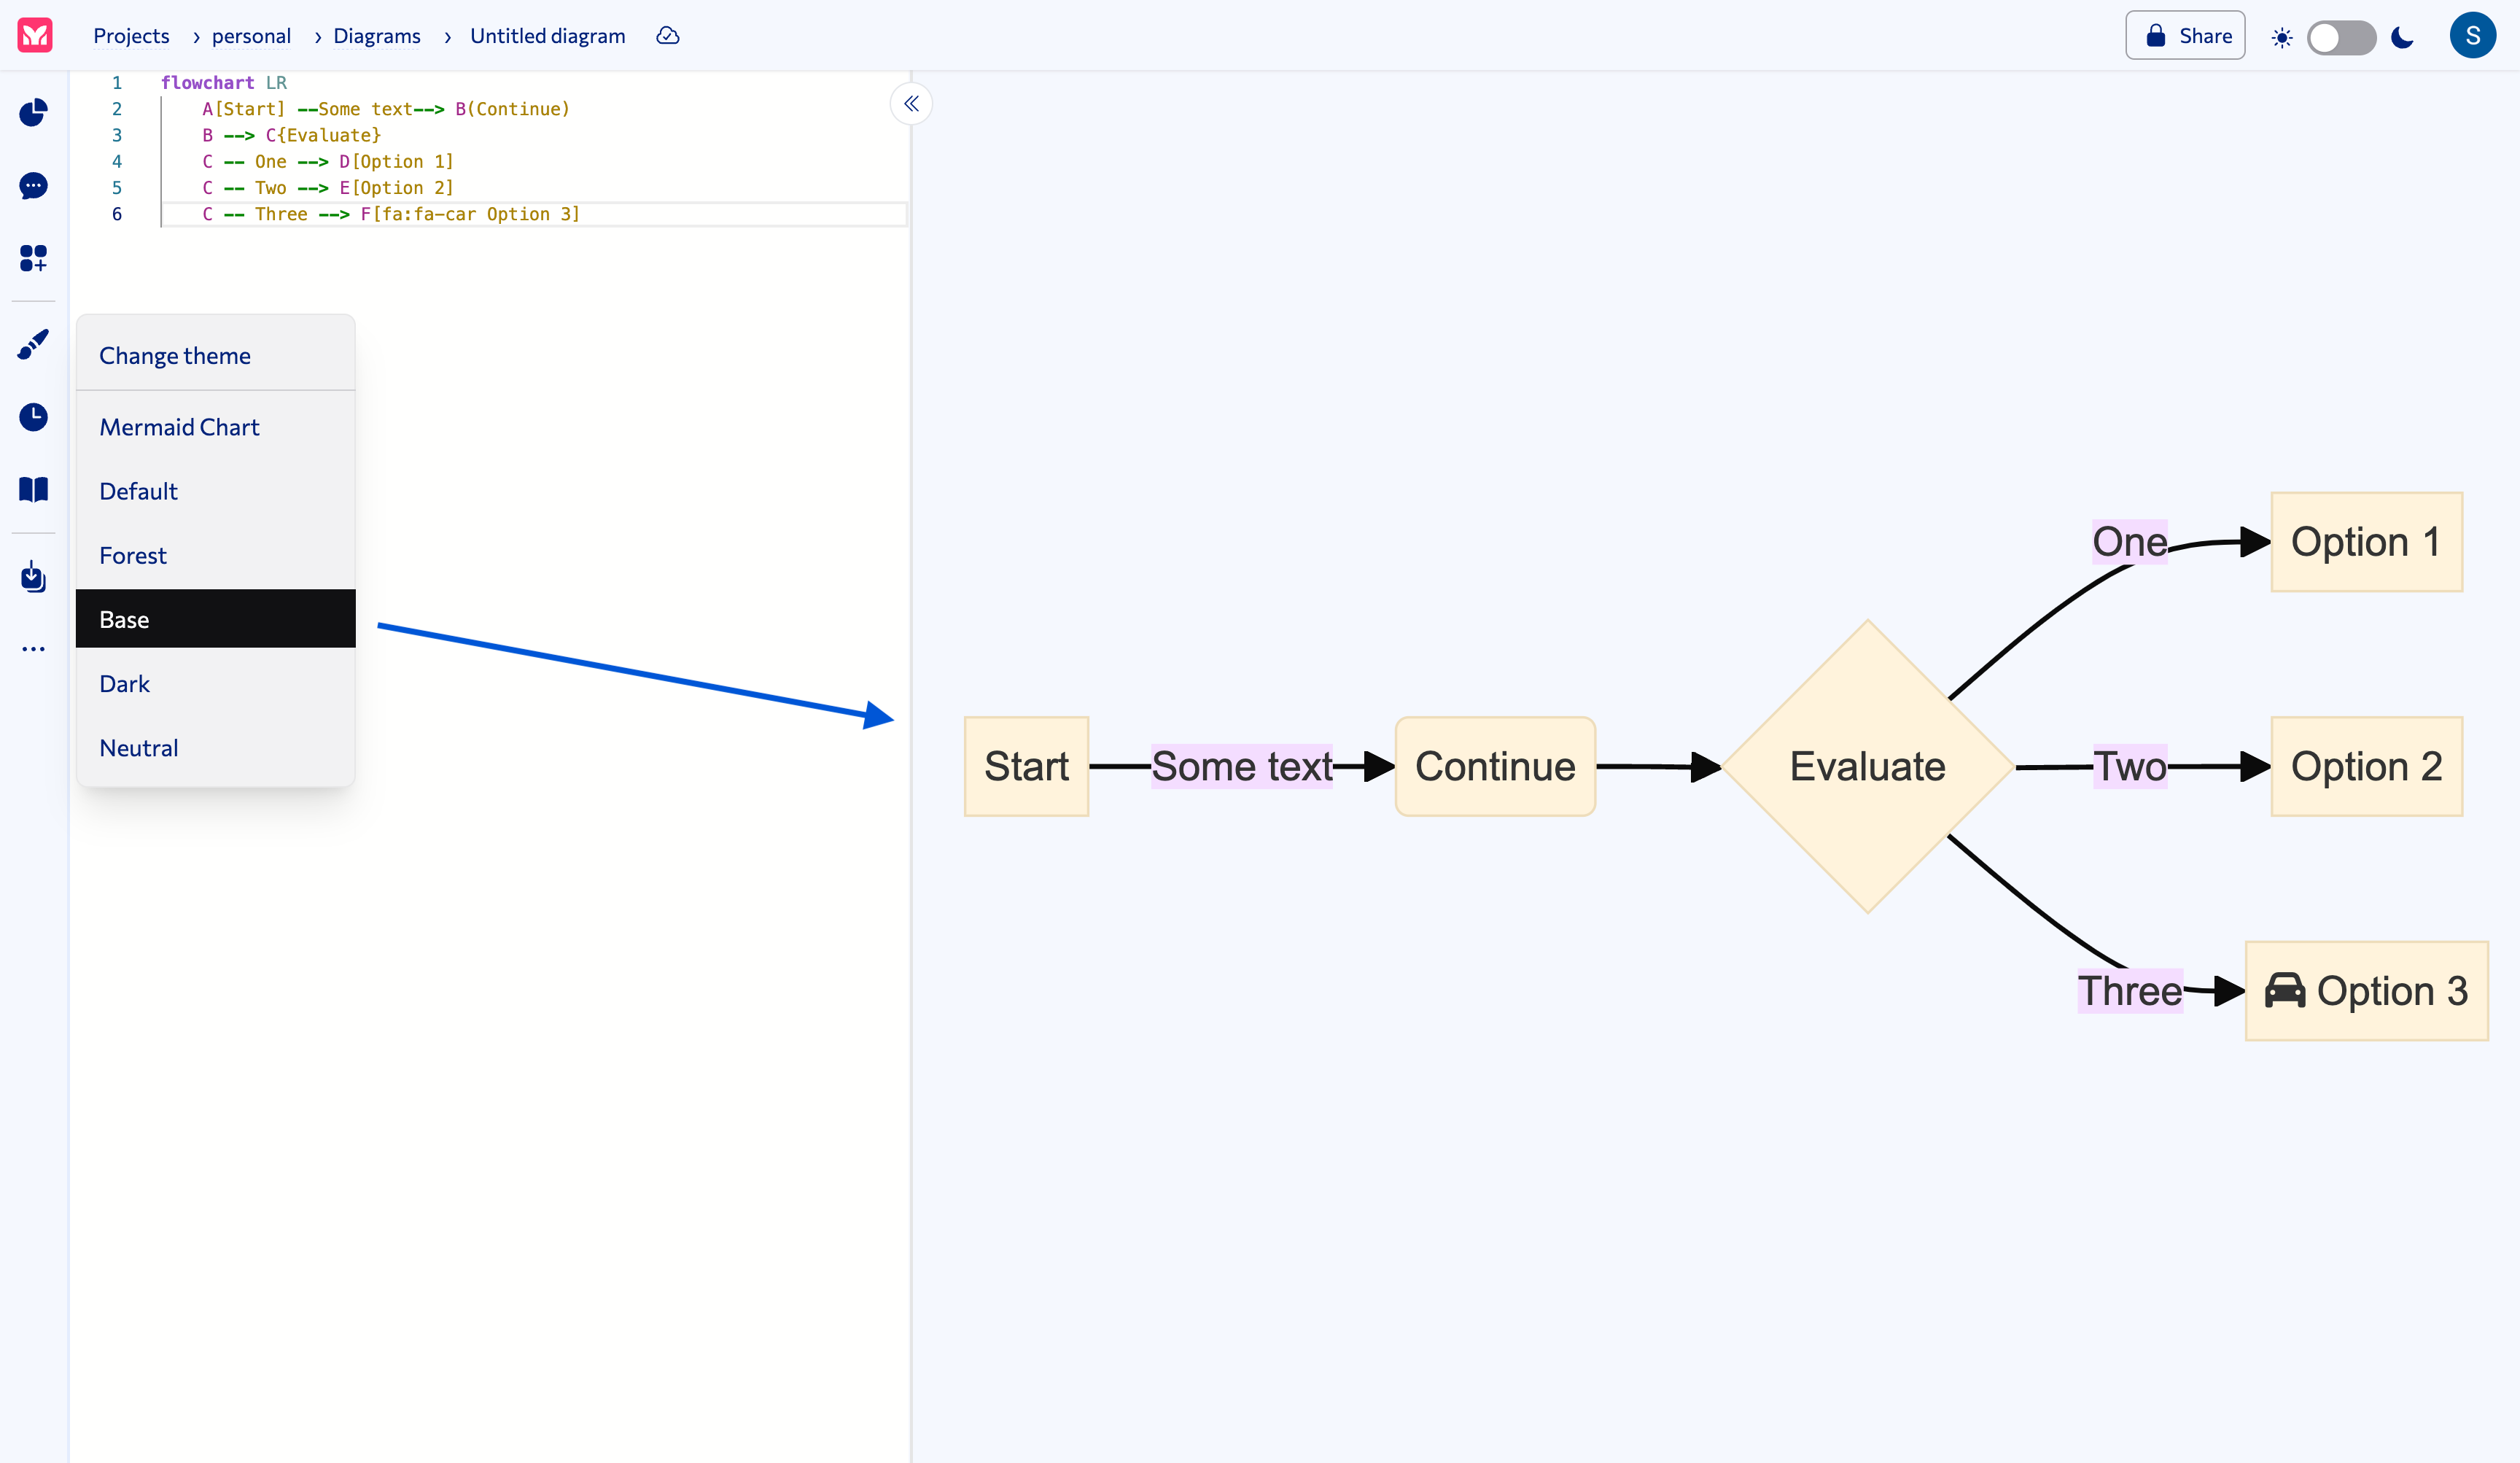Open the sample diagrams panel

click(33, 258)
